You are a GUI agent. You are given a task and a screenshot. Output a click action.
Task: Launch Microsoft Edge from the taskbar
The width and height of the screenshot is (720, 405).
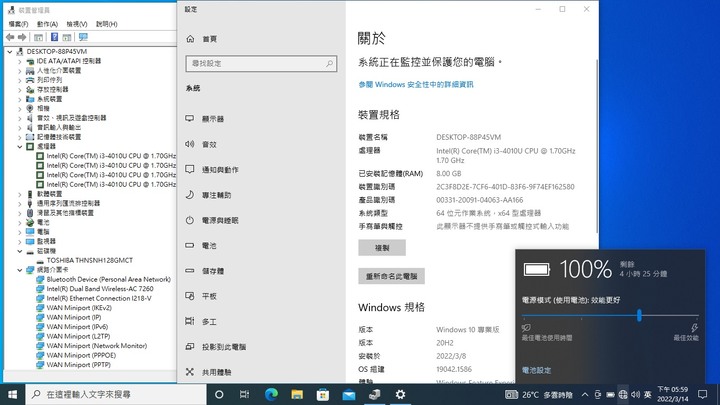point(271,394)
